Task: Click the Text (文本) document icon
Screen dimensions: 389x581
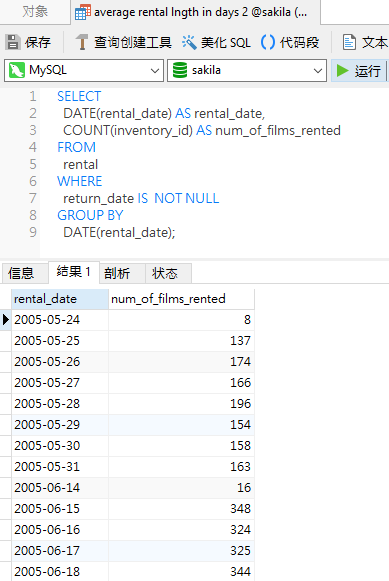Action: pos(349,42)
